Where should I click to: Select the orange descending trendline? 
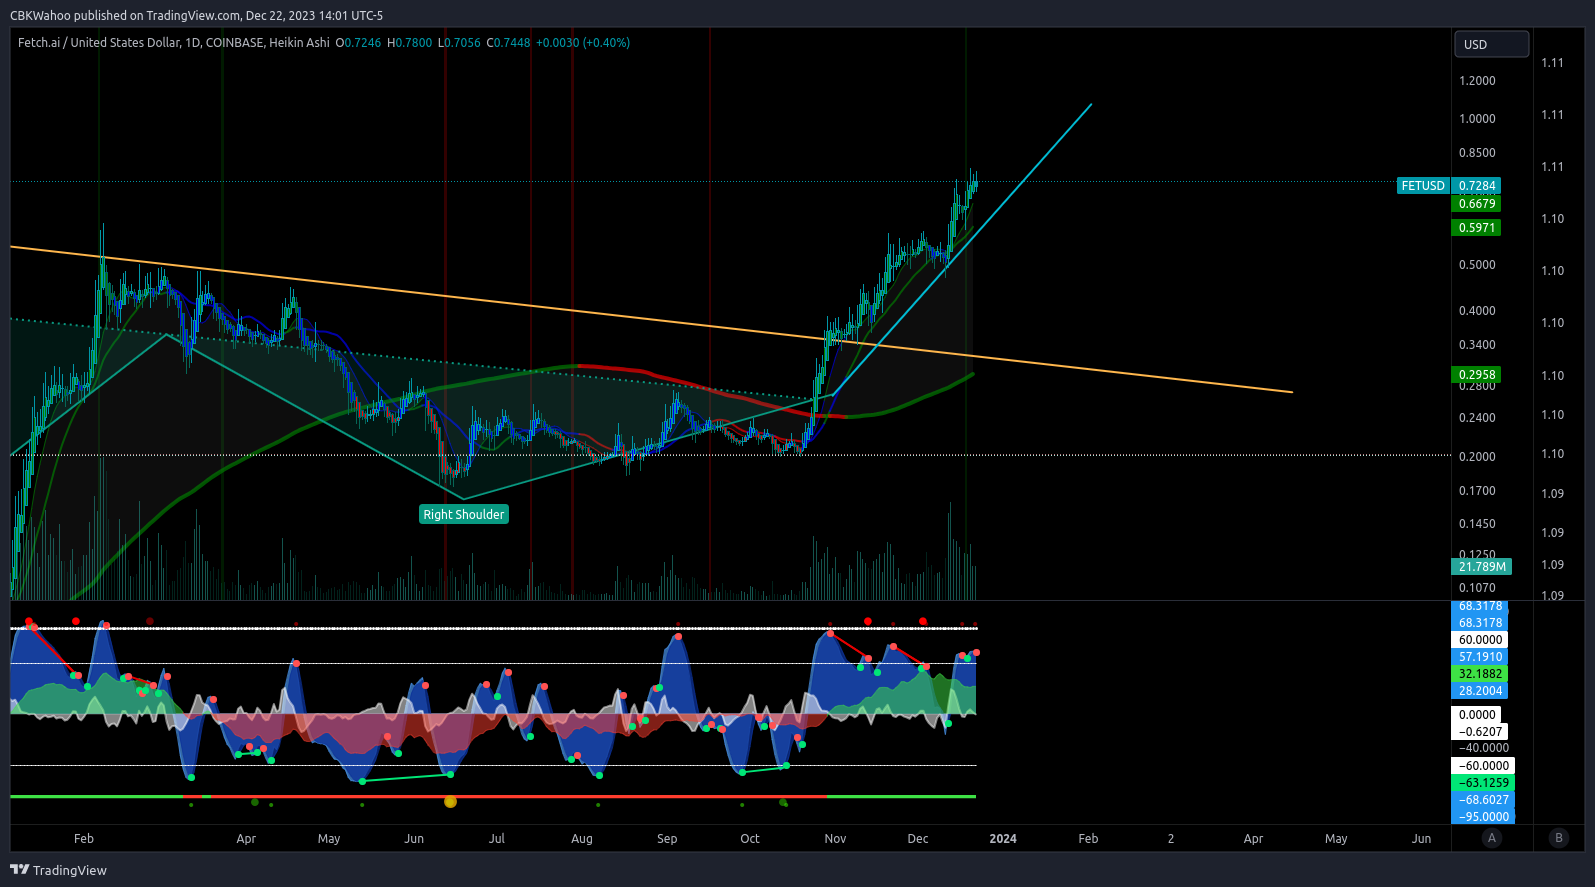(650, 318)
